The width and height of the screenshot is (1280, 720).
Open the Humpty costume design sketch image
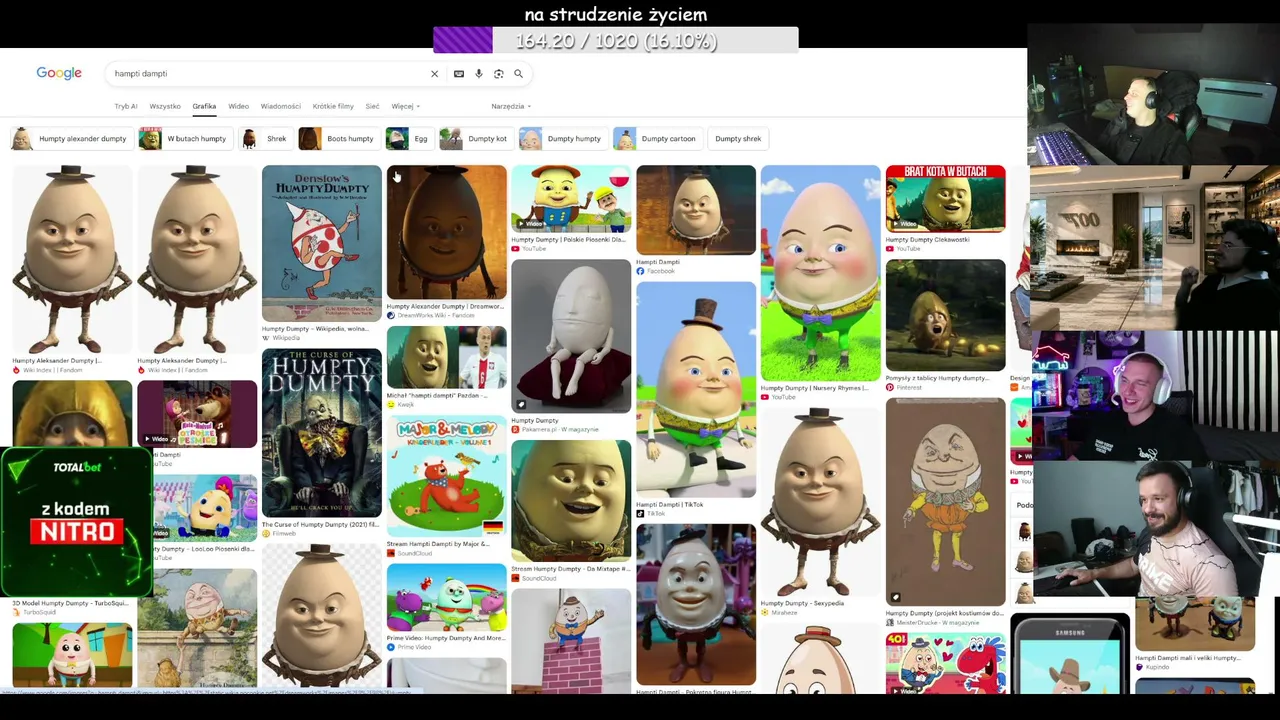(x=945, y=502)
